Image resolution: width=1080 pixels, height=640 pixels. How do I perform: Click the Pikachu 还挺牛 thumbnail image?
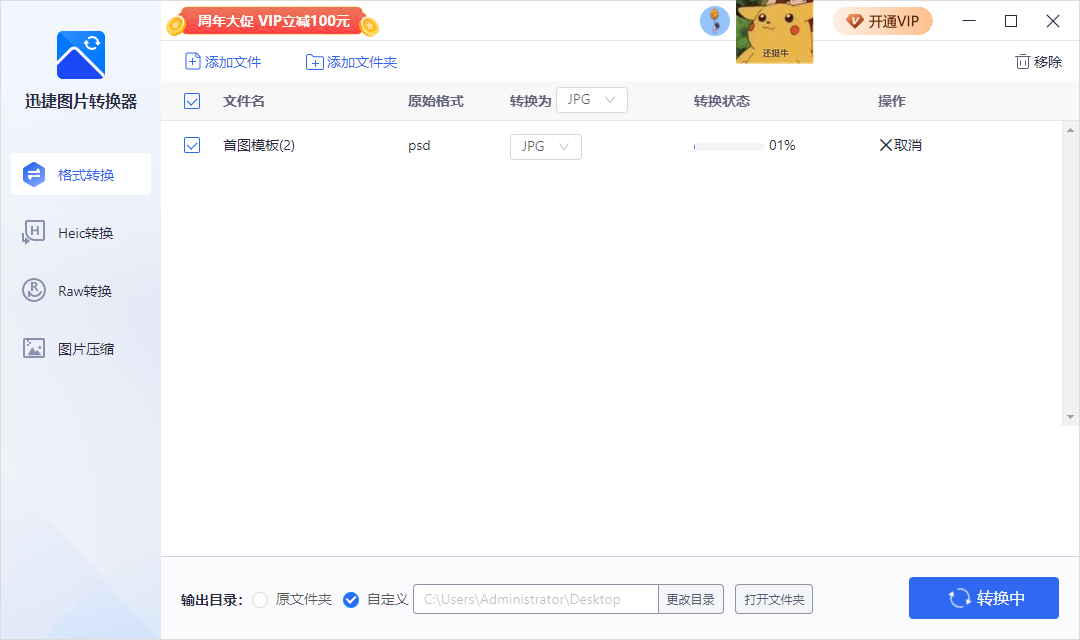774,32
